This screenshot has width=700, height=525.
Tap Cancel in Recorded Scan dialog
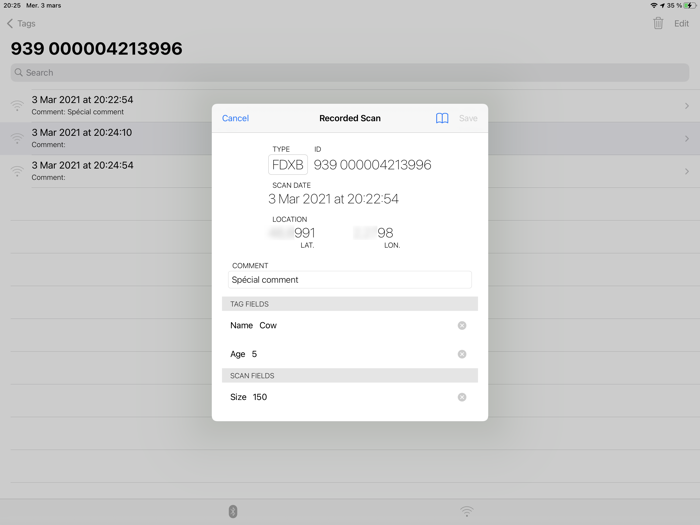pos(235,118)
